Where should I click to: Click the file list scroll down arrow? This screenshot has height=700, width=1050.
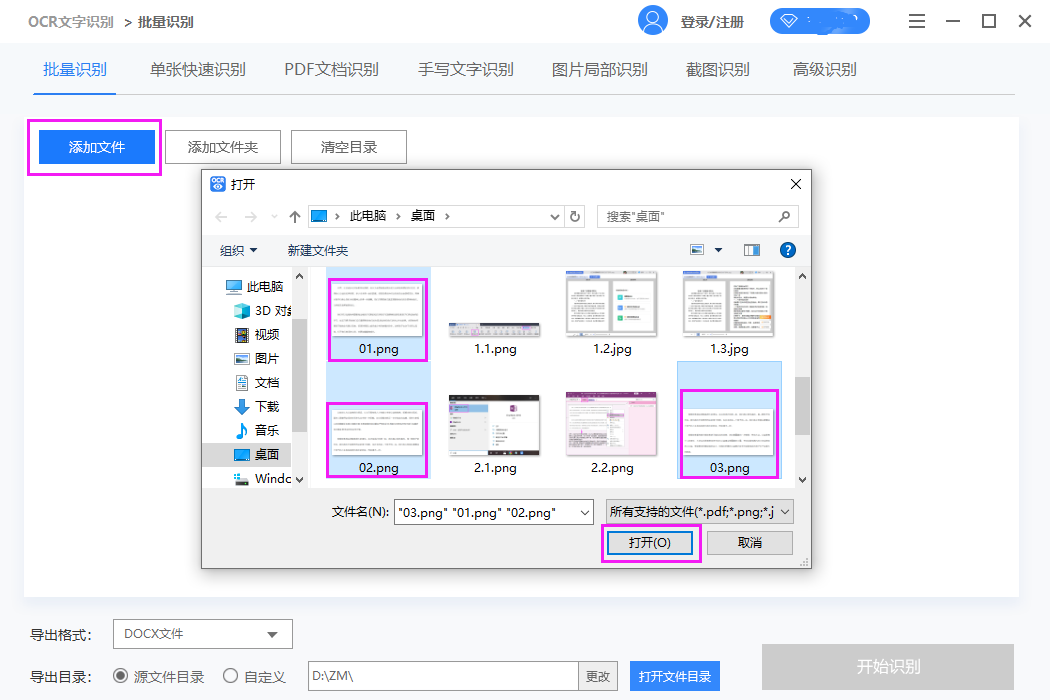[x=802, y=480]
